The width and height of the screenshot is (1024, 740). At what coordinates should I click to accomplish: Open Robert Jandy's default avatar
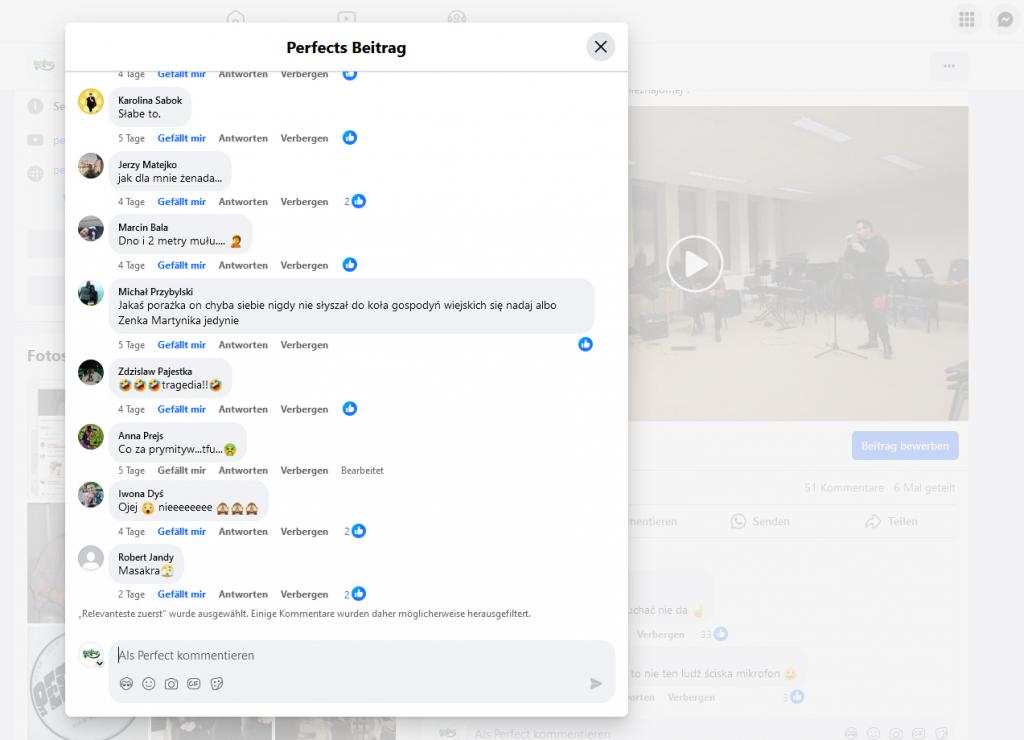click(x=91, y=558)
